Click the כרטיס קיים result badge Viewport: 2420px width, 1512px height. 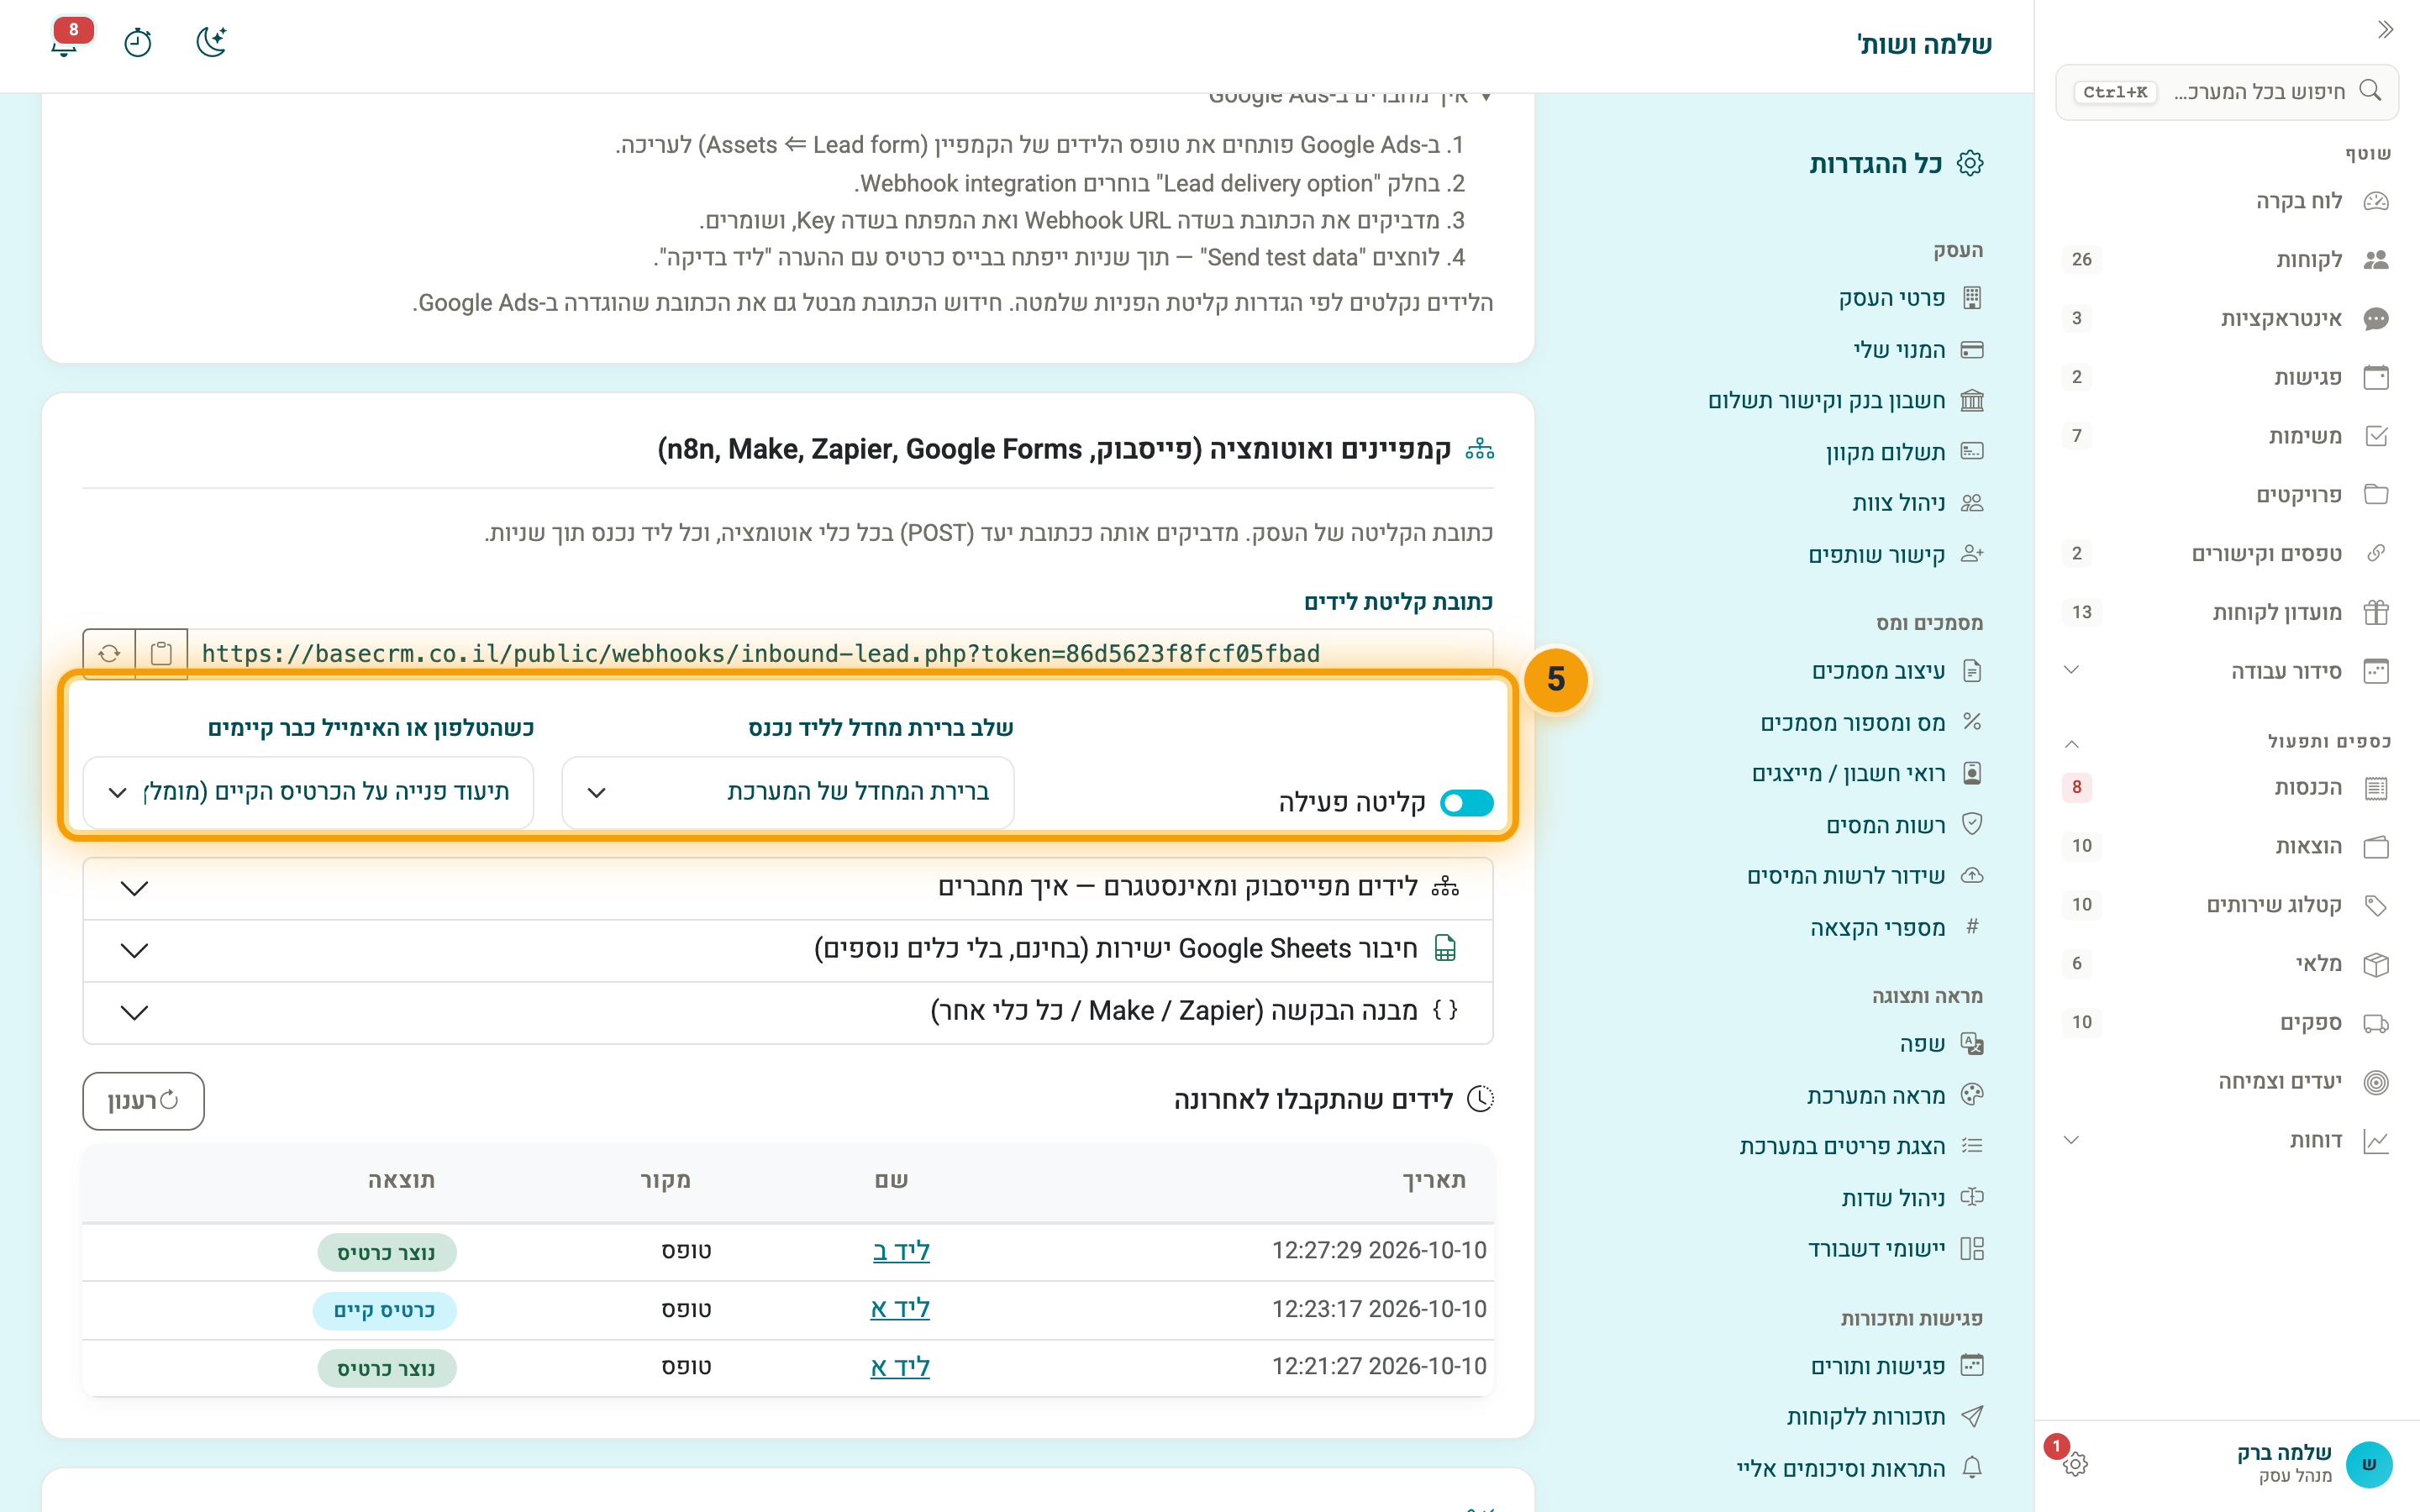tap(385, 1311)
